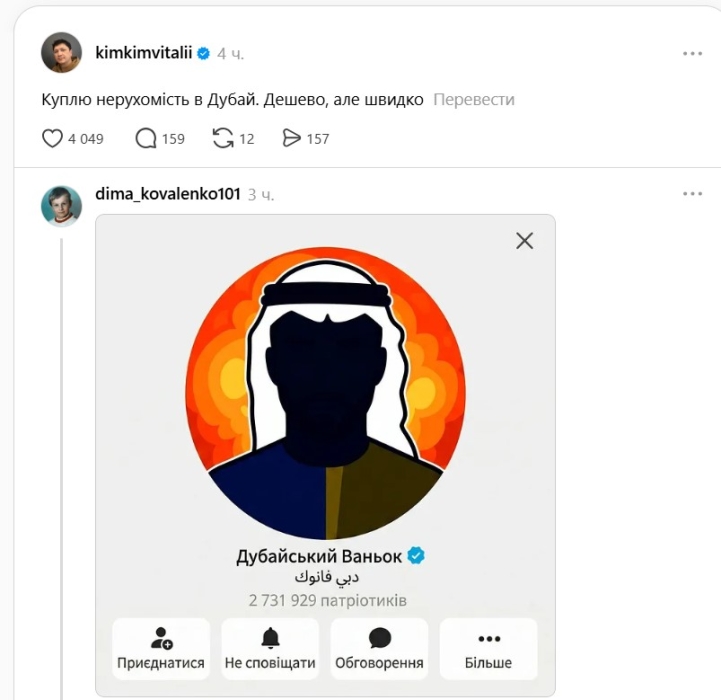Open more options for the kimkimvitalii post
The height and width of the screenshot is (700, 721).
click(x=692, y=53)
